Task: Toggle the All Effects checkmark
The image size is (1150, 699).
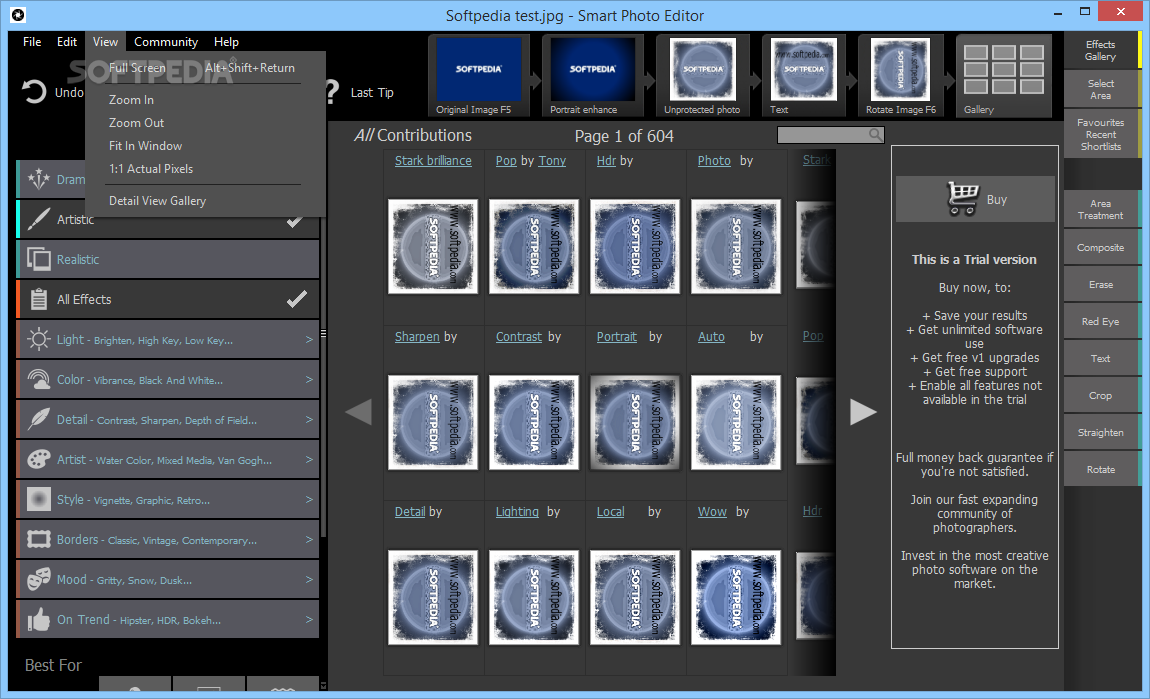Action: pyautogui.click(x=296, y=299)
